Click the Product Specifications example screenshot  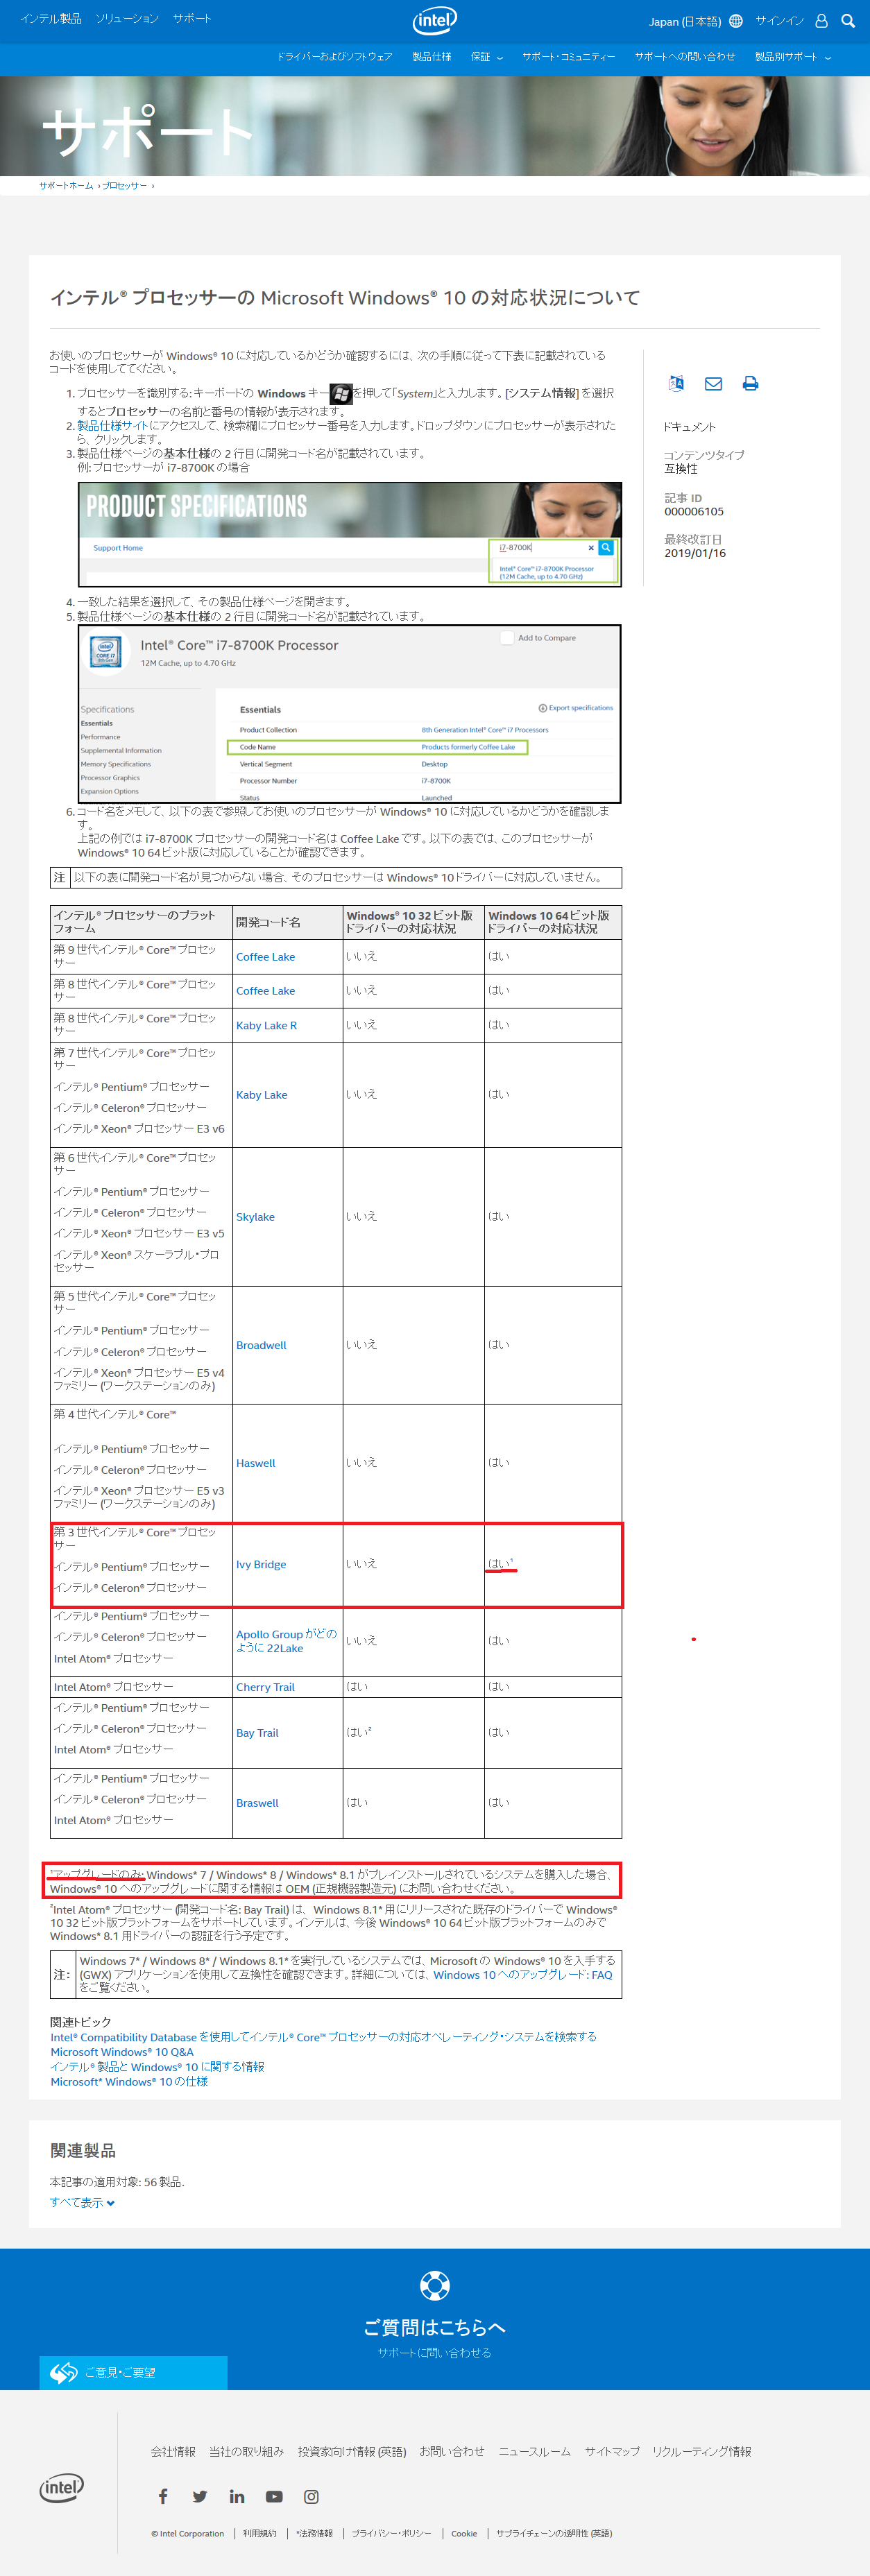pos(350,535)
